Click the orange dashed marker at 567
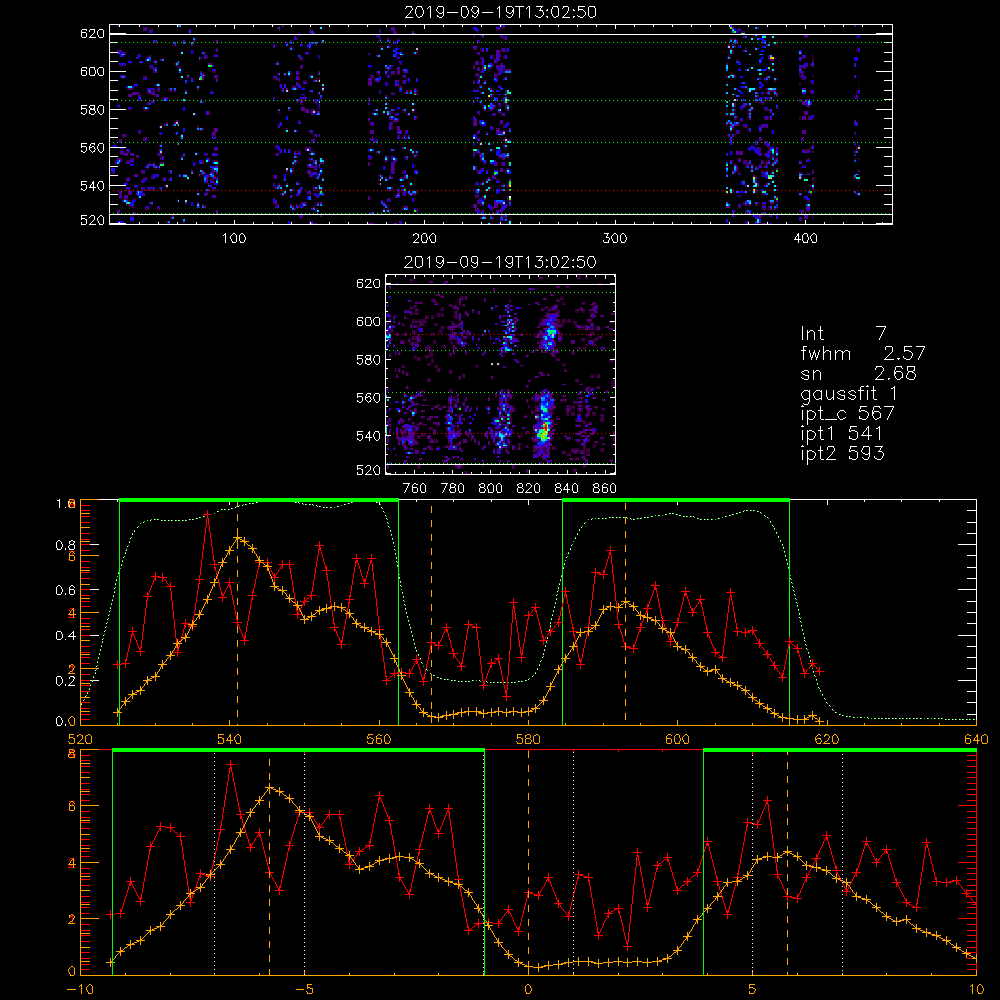Screen dimensions: 1000x1000 [x=431, y=612]
